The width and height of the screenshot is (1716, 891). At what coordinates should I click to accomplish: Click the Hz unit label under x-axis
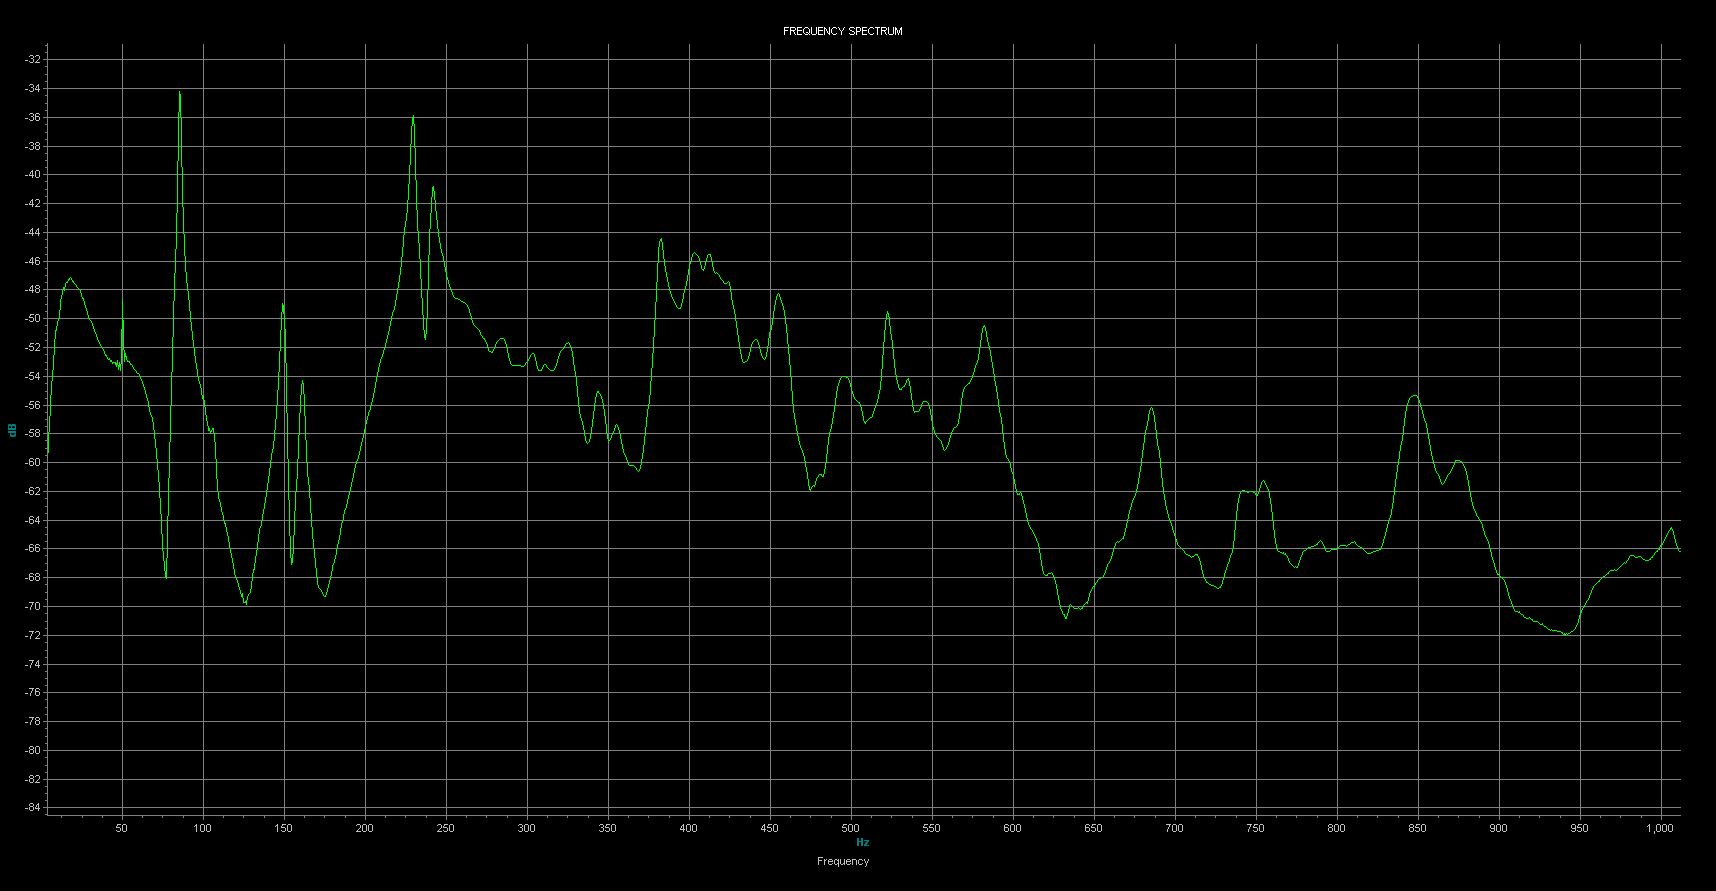coord(862,843)
